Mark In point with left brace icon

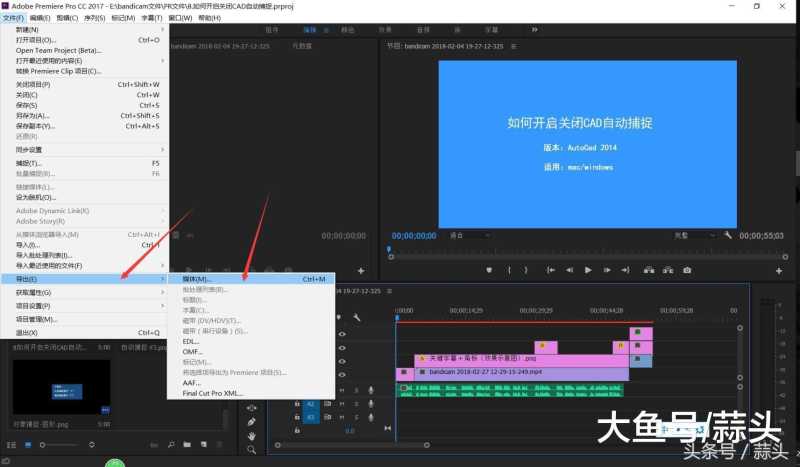pyautogui.click(x=509, y=270)
